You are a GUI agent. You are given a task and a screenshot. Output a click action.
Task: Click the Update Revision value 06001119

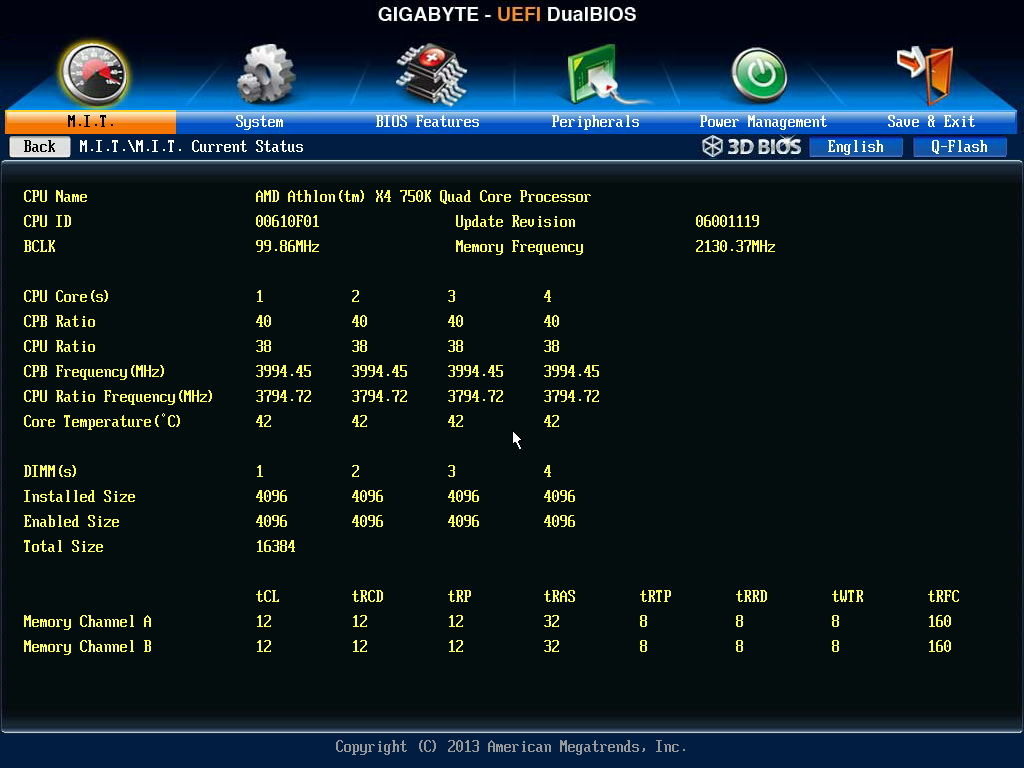point(728,221)
